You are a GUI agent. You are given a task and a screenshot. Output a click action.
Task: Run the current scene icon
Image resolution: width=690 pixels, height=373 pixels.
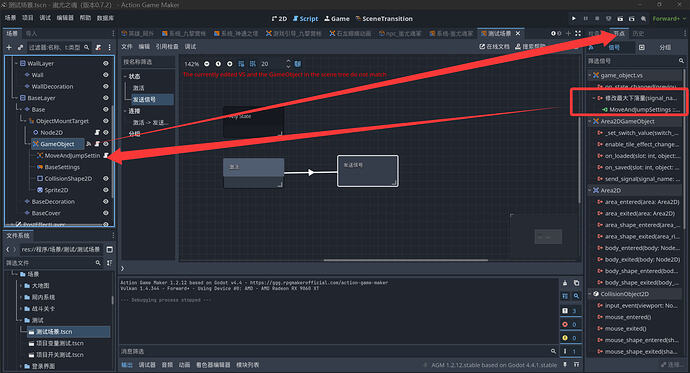click(620, 18)
